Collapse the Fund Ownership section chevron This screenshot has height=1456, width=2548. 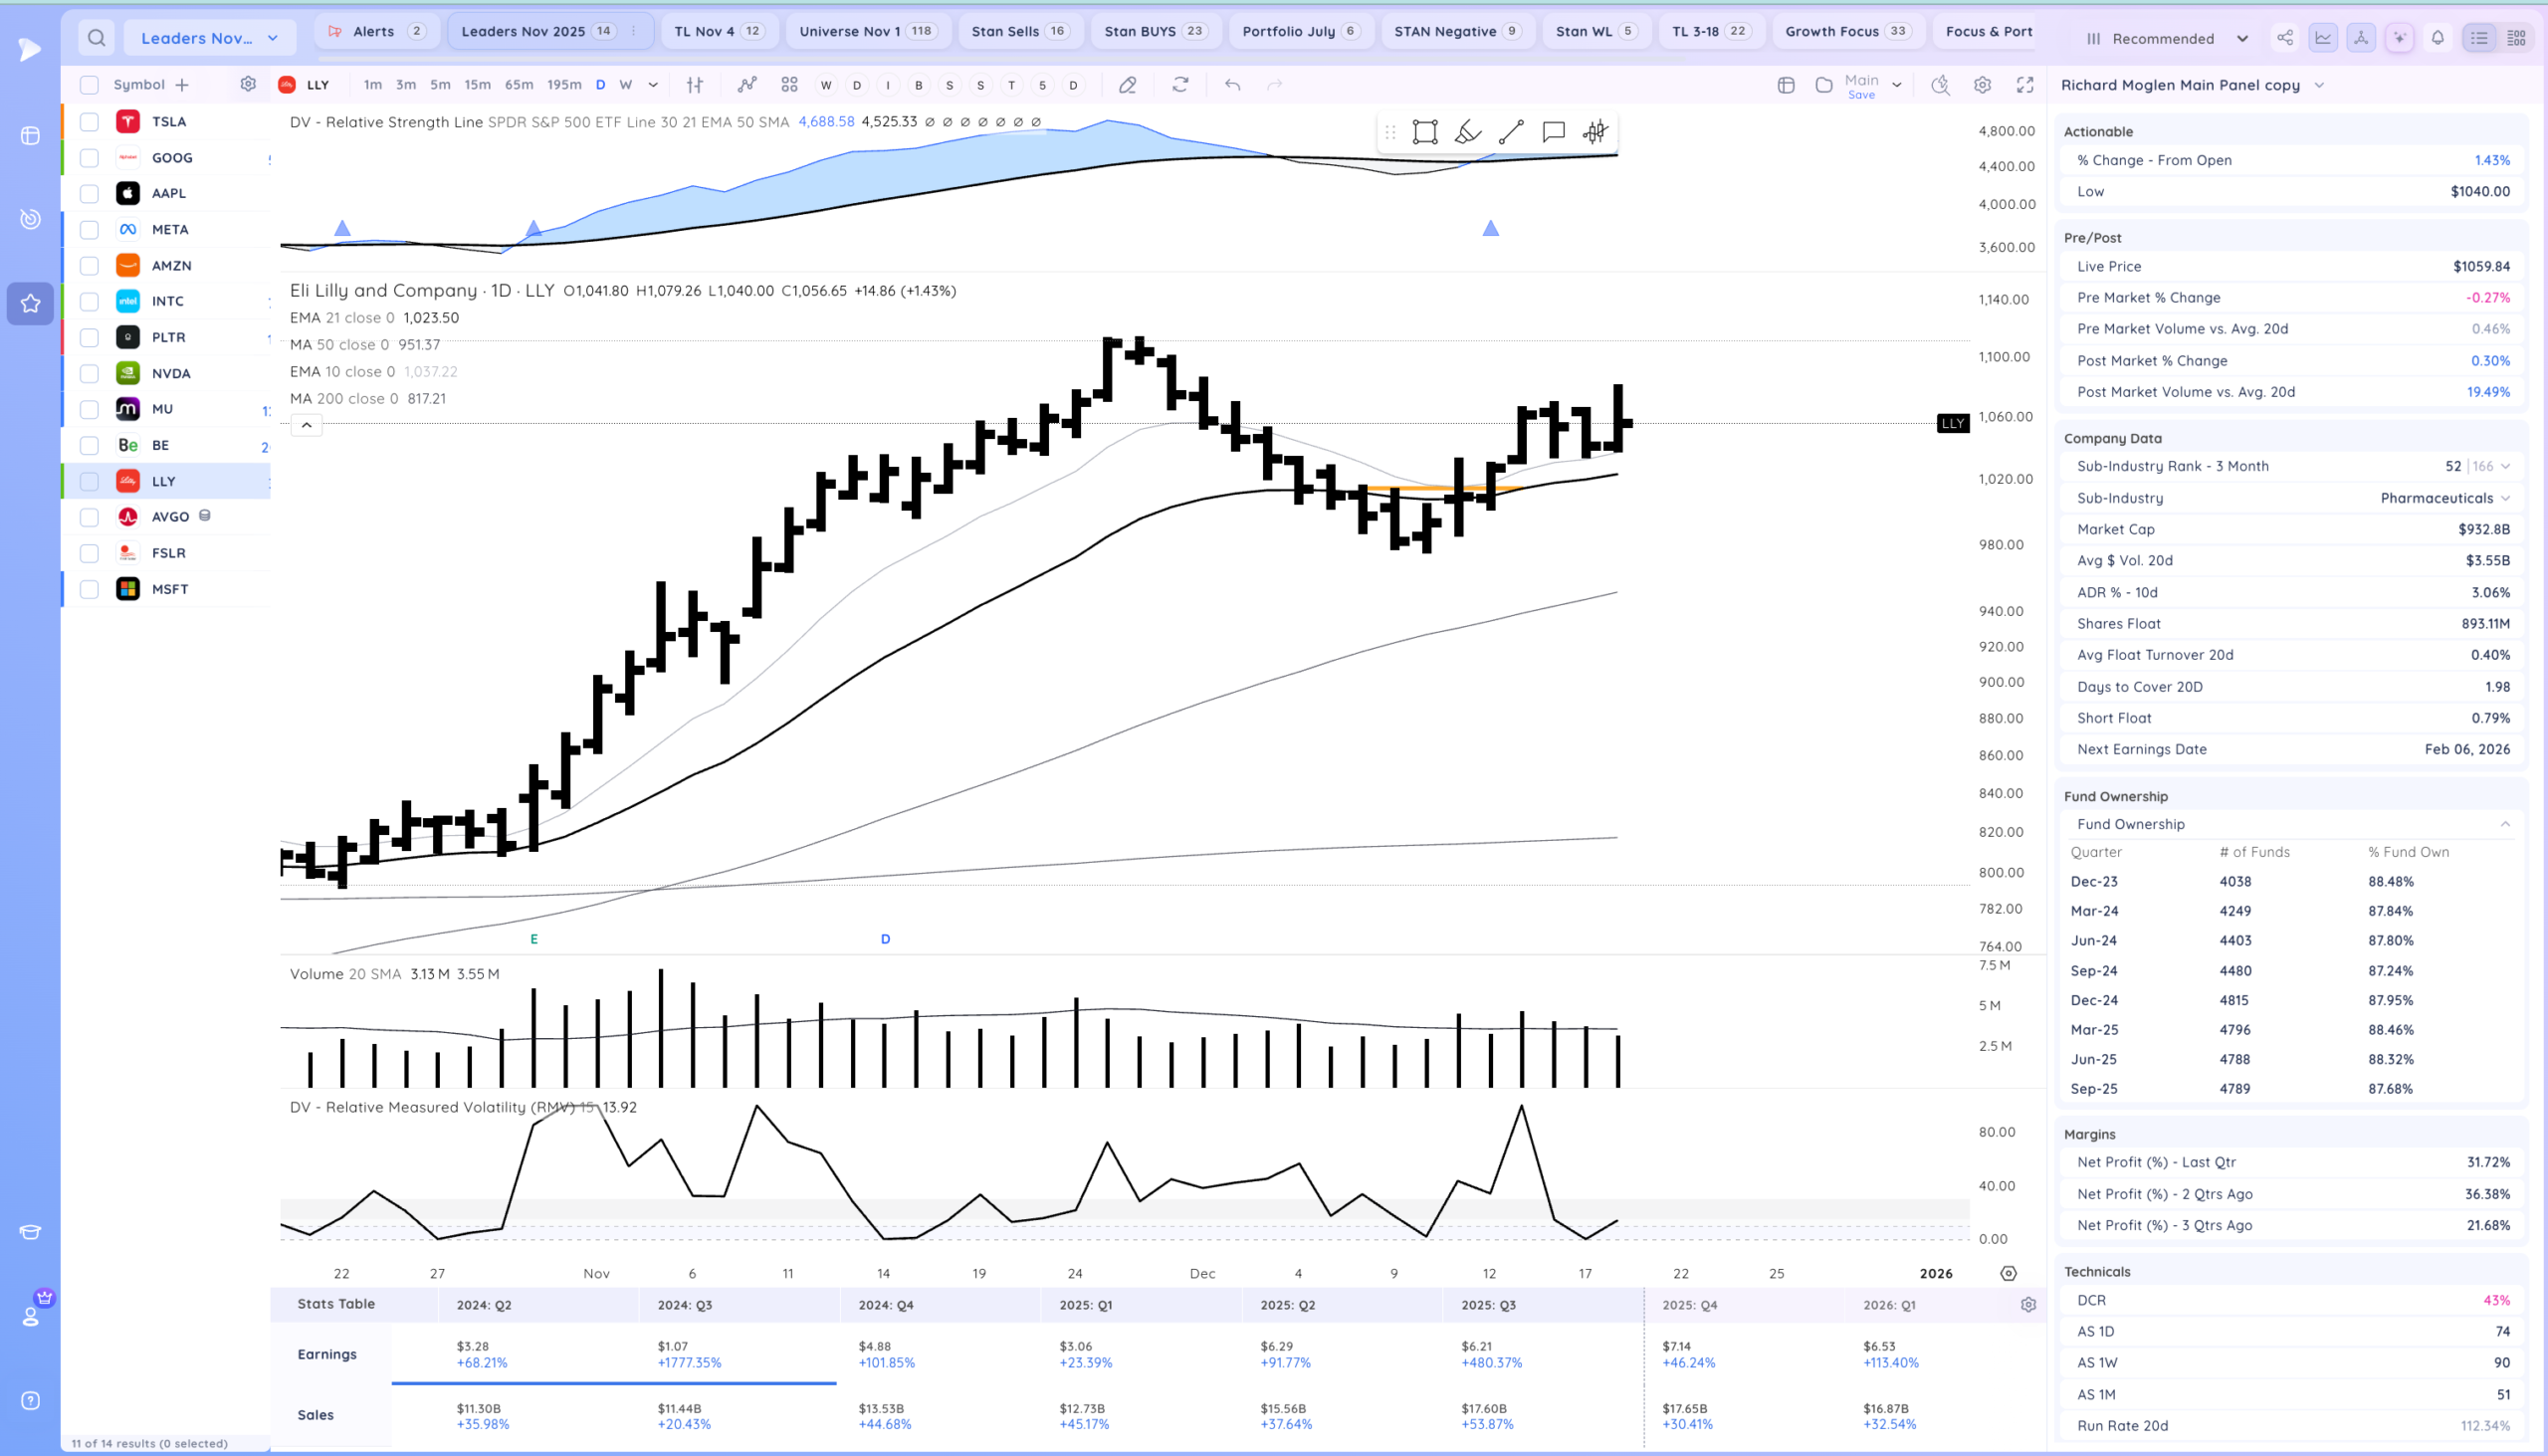tap(2505, 824)
